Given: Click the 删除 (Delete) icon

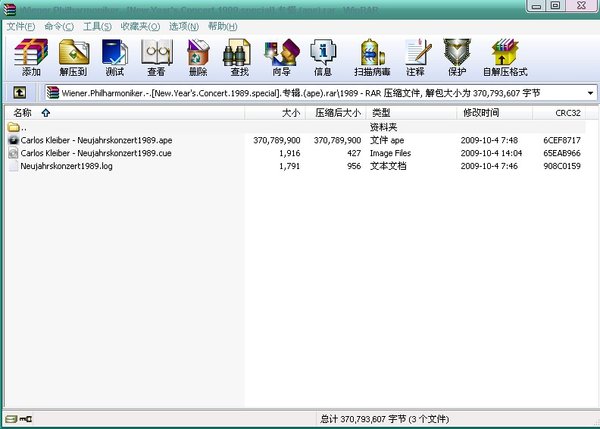Looking at the screenshot, I should 198,57.
